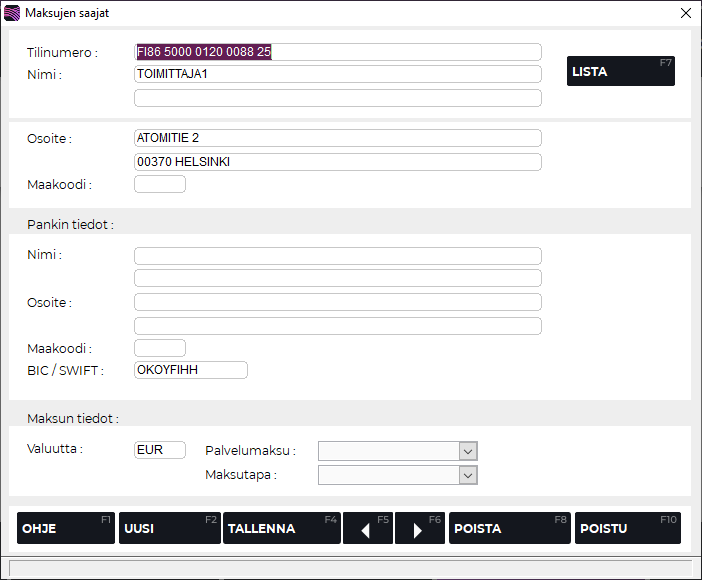
Task: Focus the payee Maakoodi field
Action: tap(160, 184)
